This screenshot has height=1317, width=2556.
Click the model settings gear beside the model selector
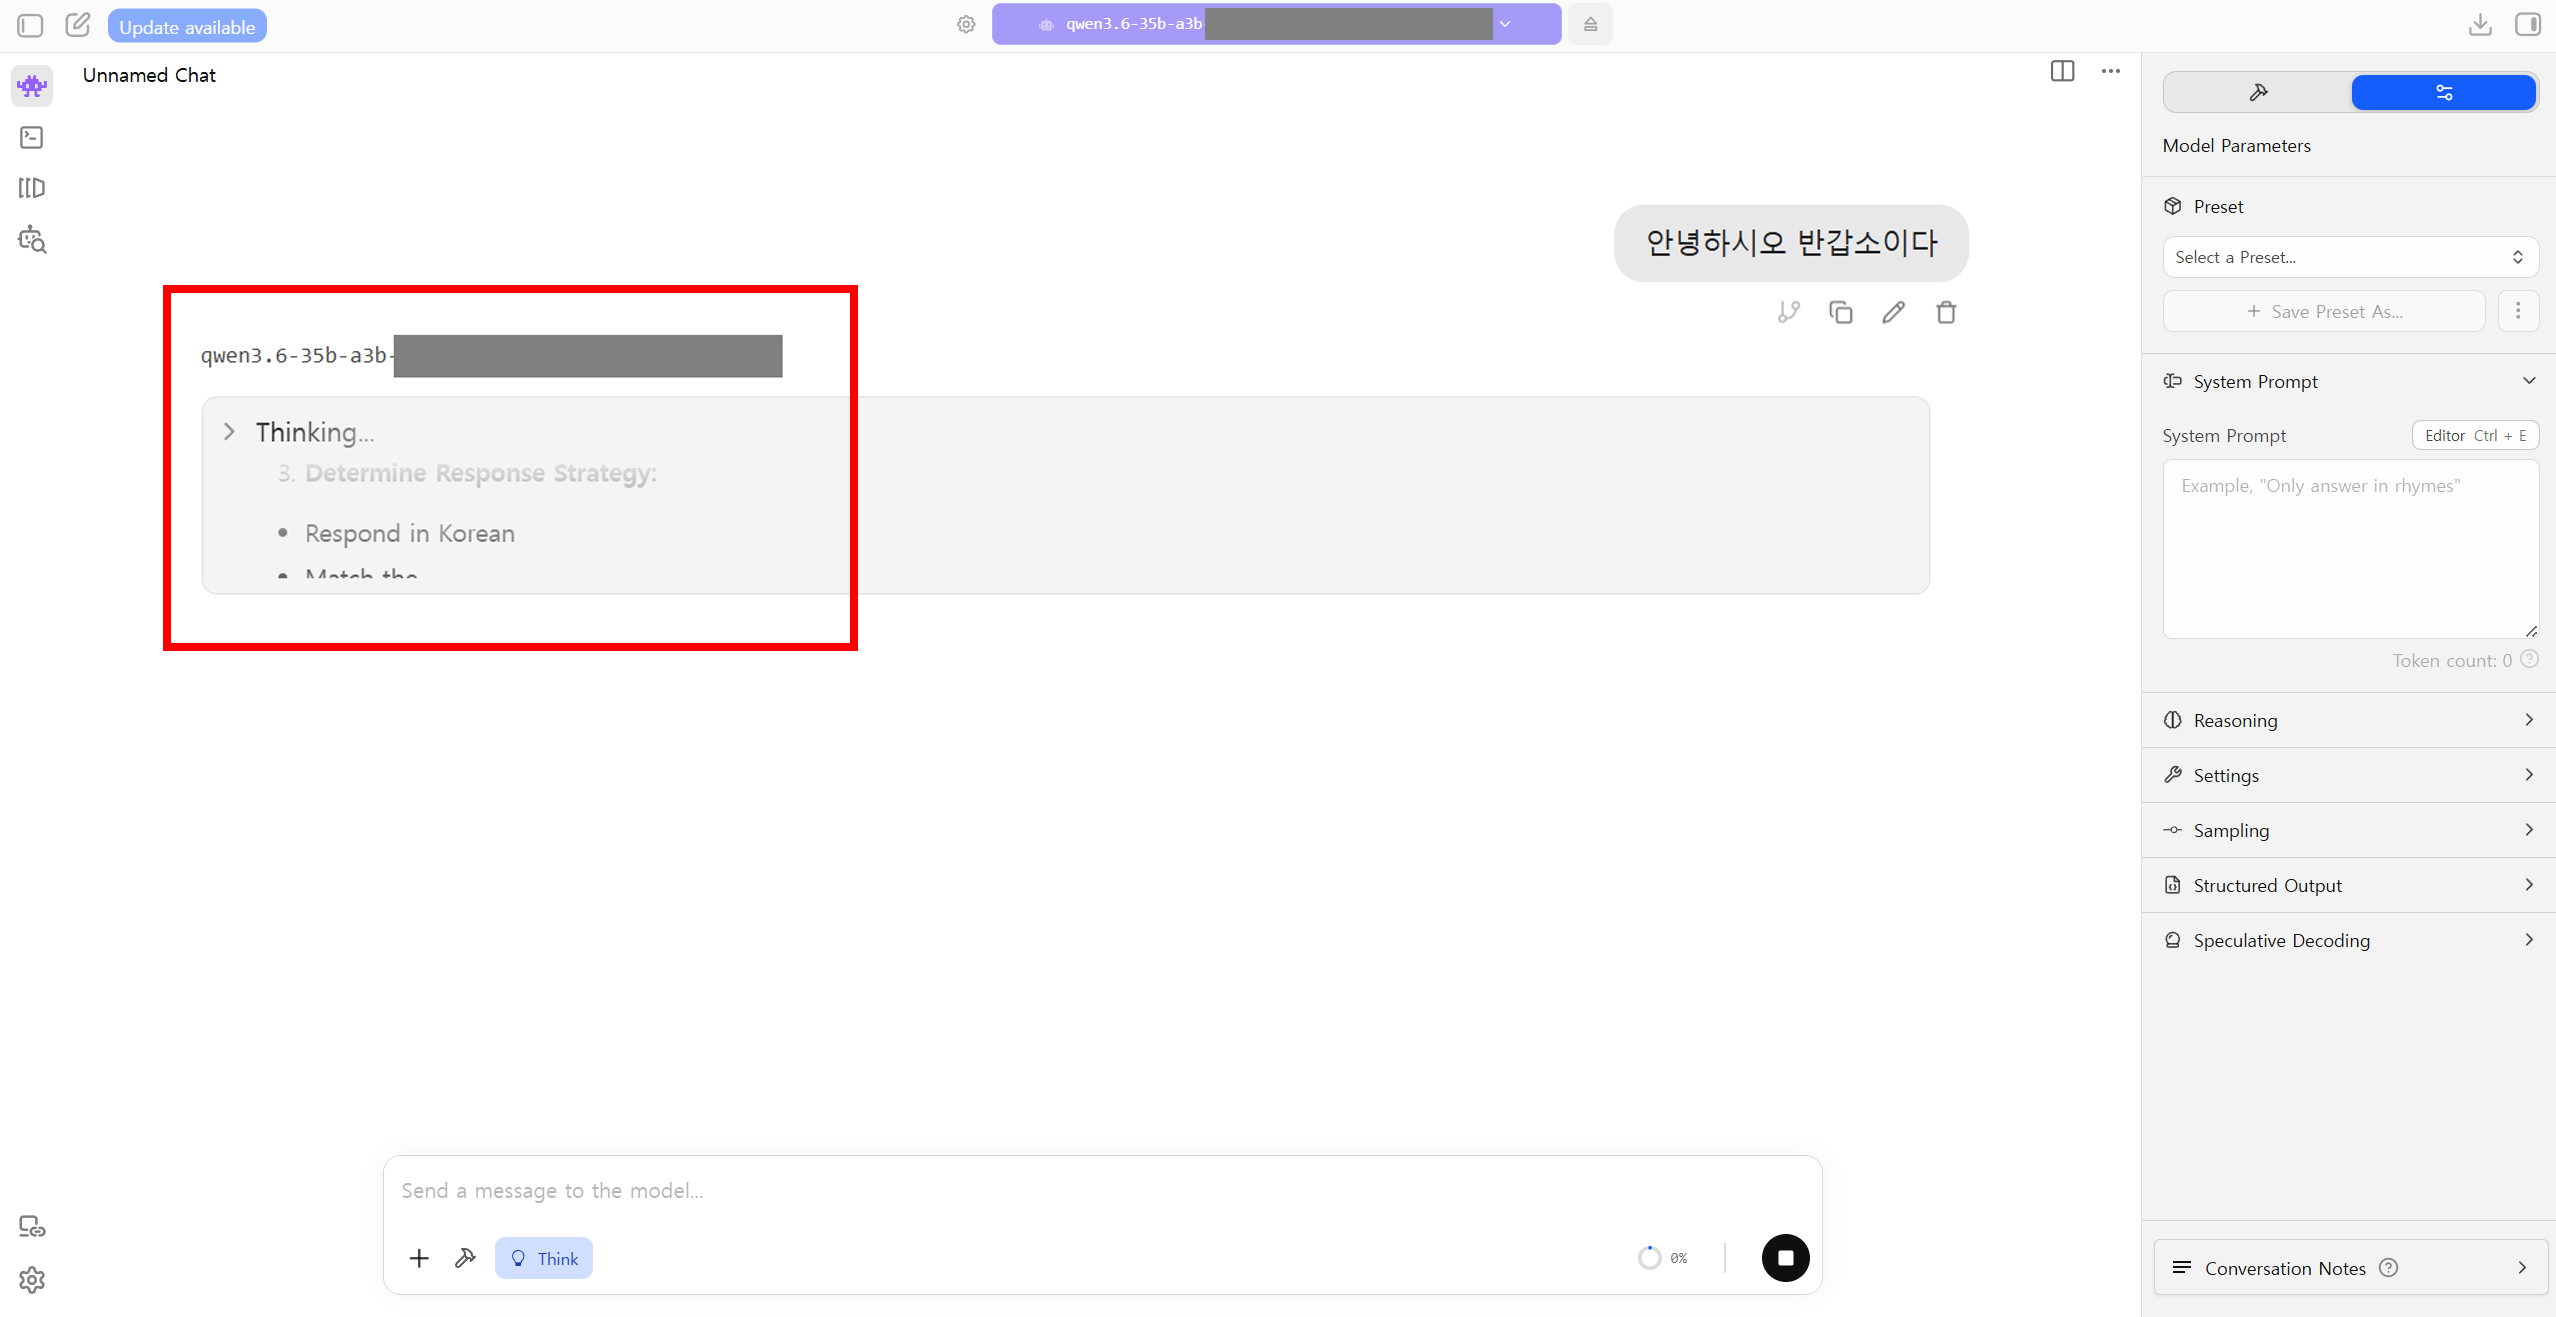click(966, 24)
